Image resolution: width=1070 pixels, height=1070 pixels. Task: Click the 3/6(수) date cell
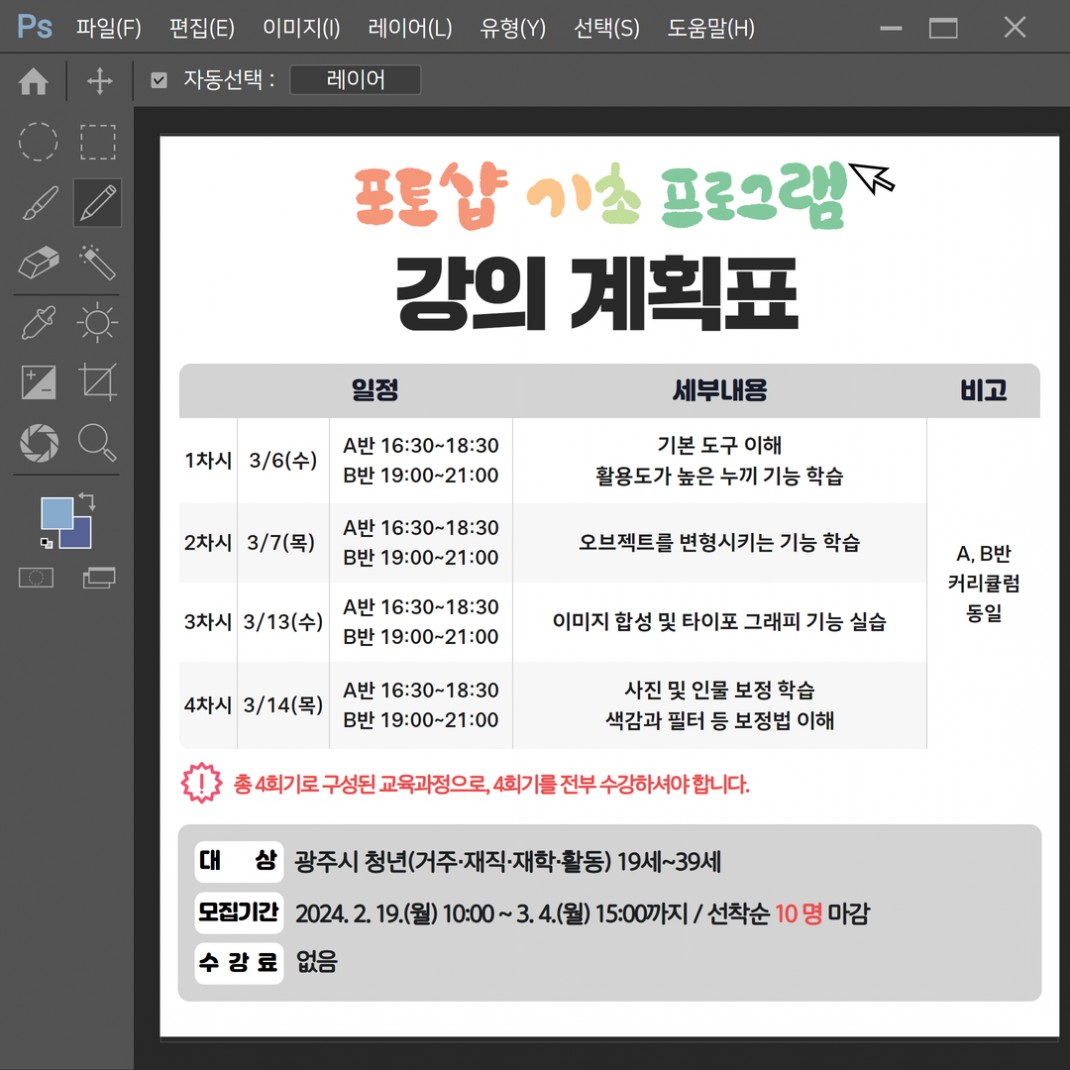coord(283,460)
